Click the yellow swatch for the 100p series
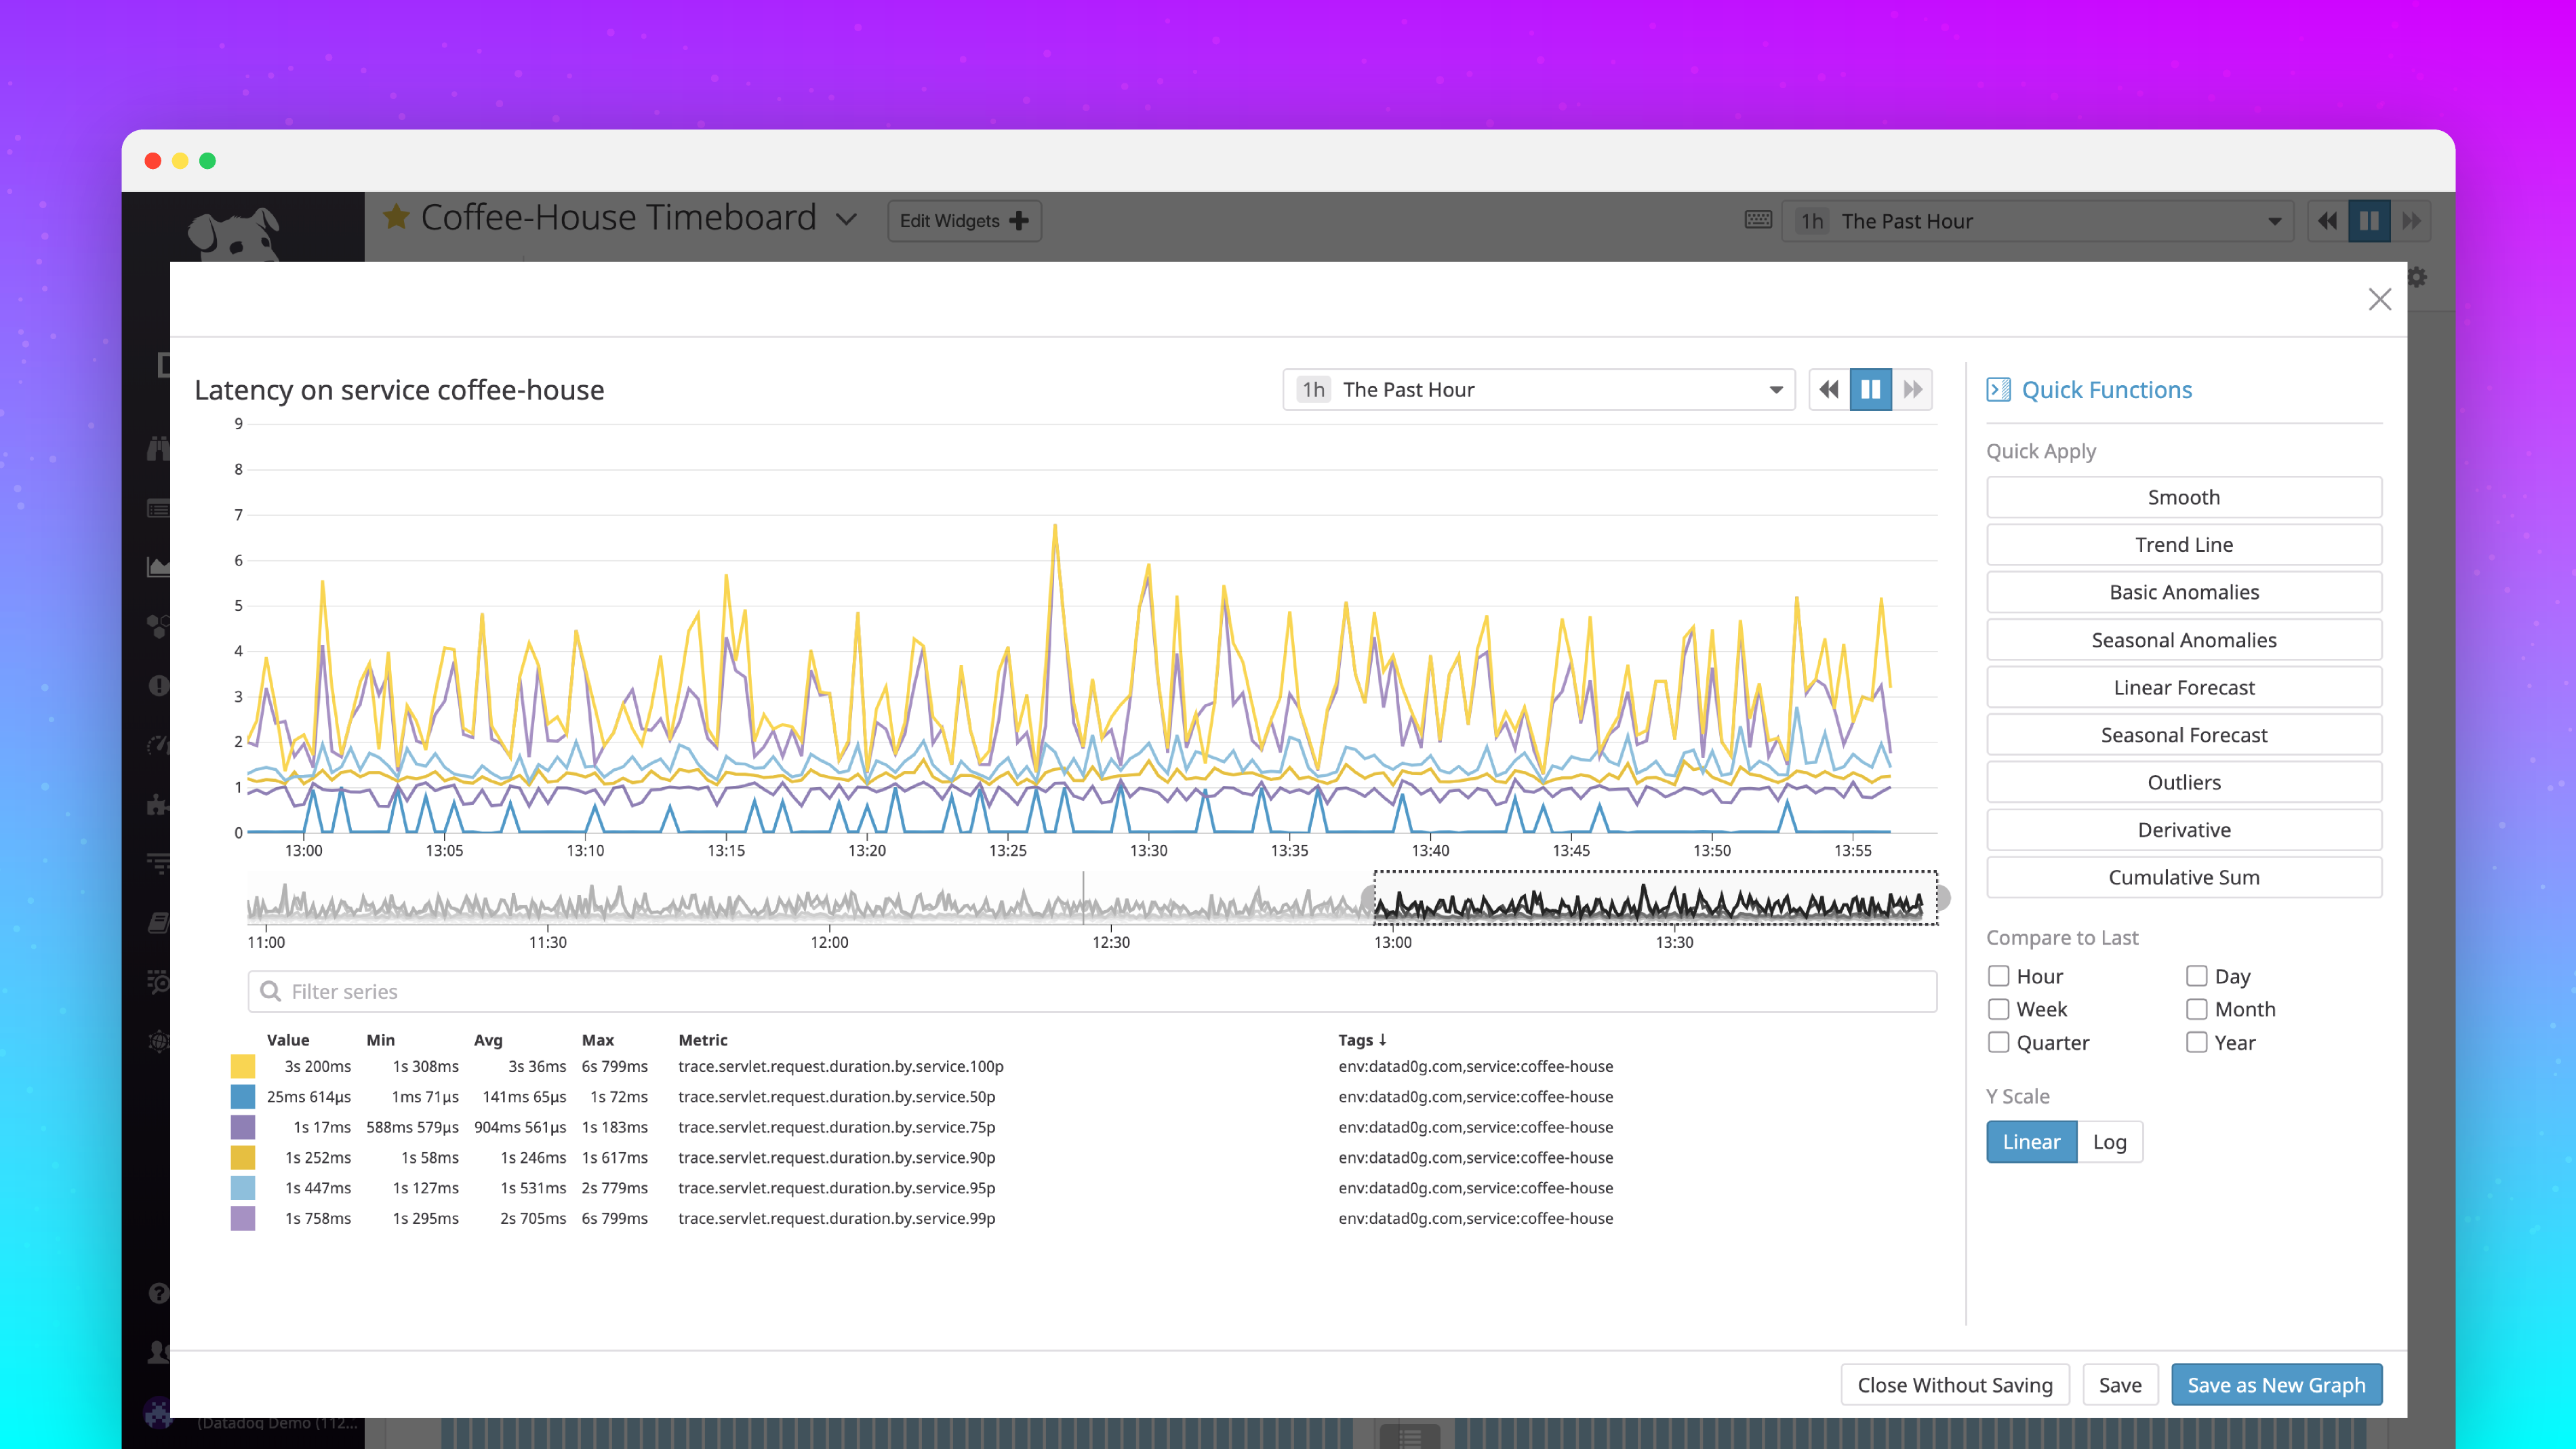This screenshot has height=1449, width=2576. click(242, 1066)
